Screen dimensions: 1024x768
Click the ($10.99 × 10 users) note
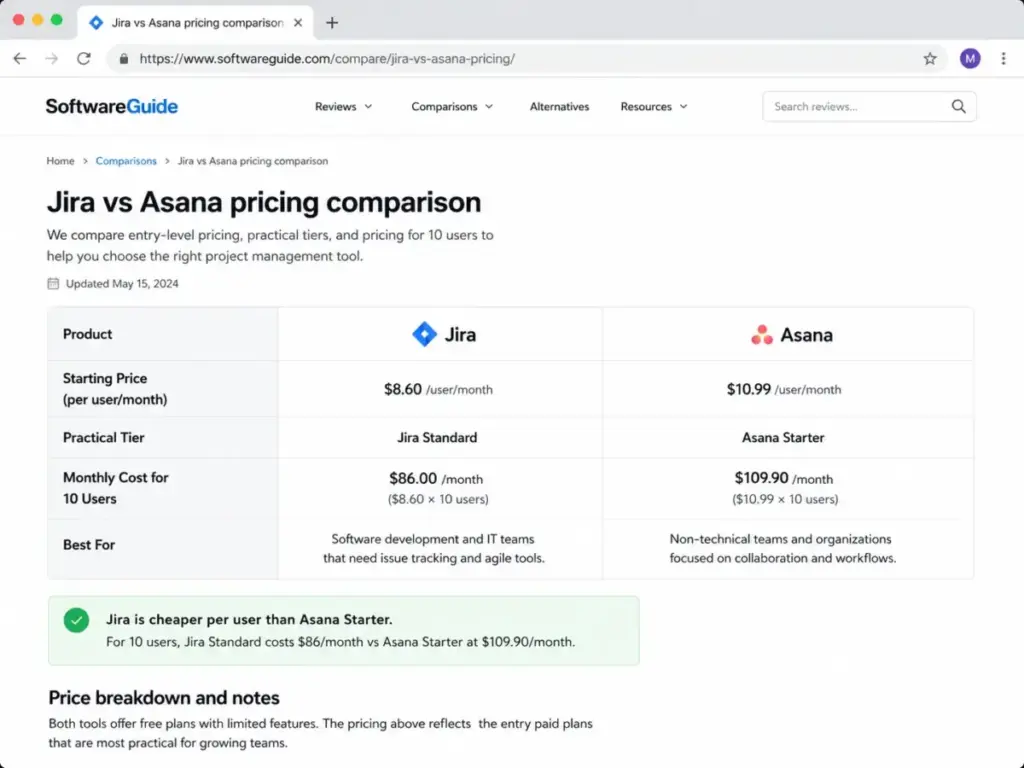pos(785,499)
